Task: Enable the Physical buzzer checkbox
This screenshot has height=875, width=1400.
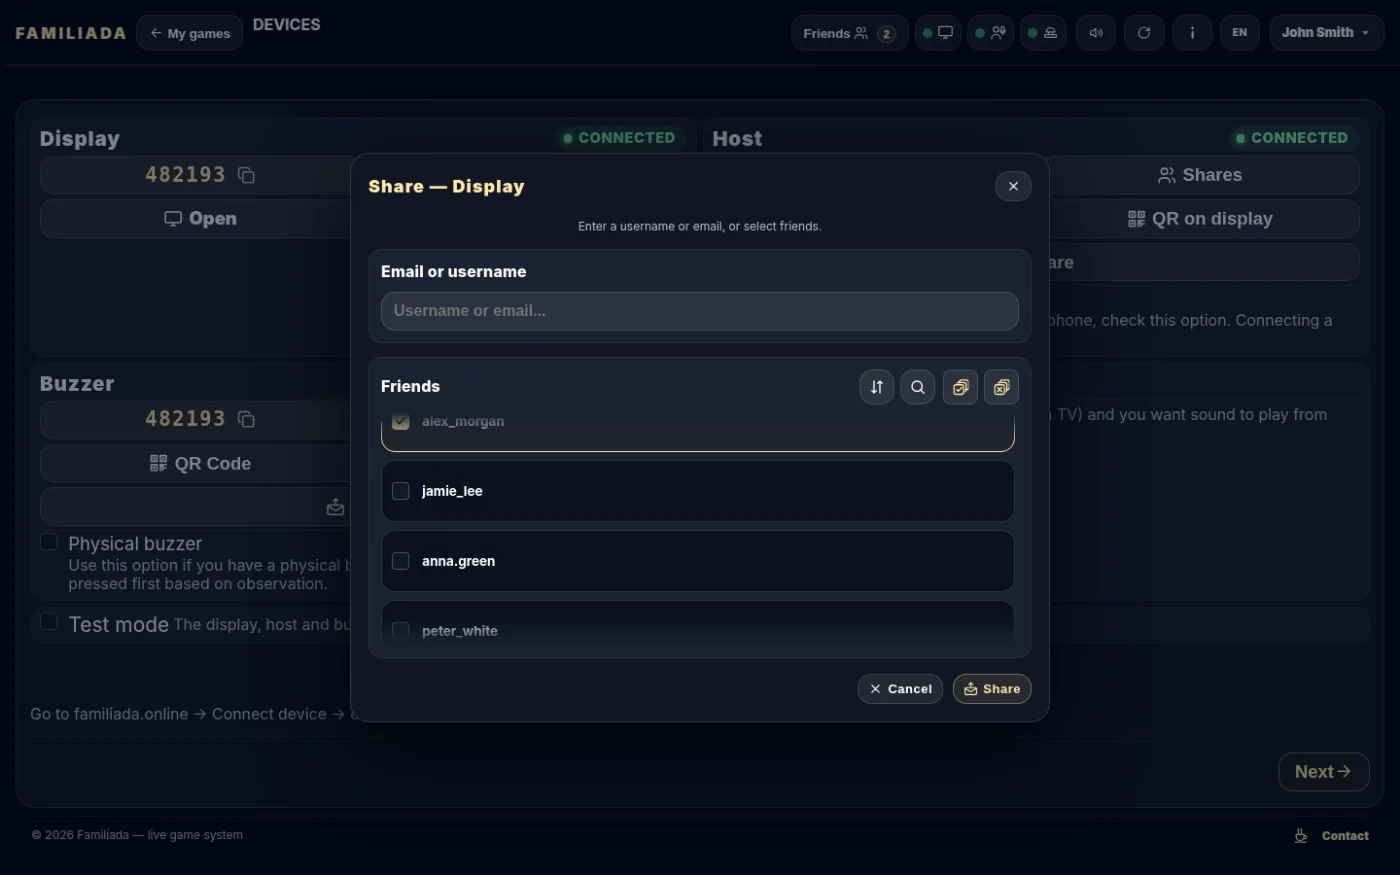Action: pyautogui.click(x=48, y=542)
